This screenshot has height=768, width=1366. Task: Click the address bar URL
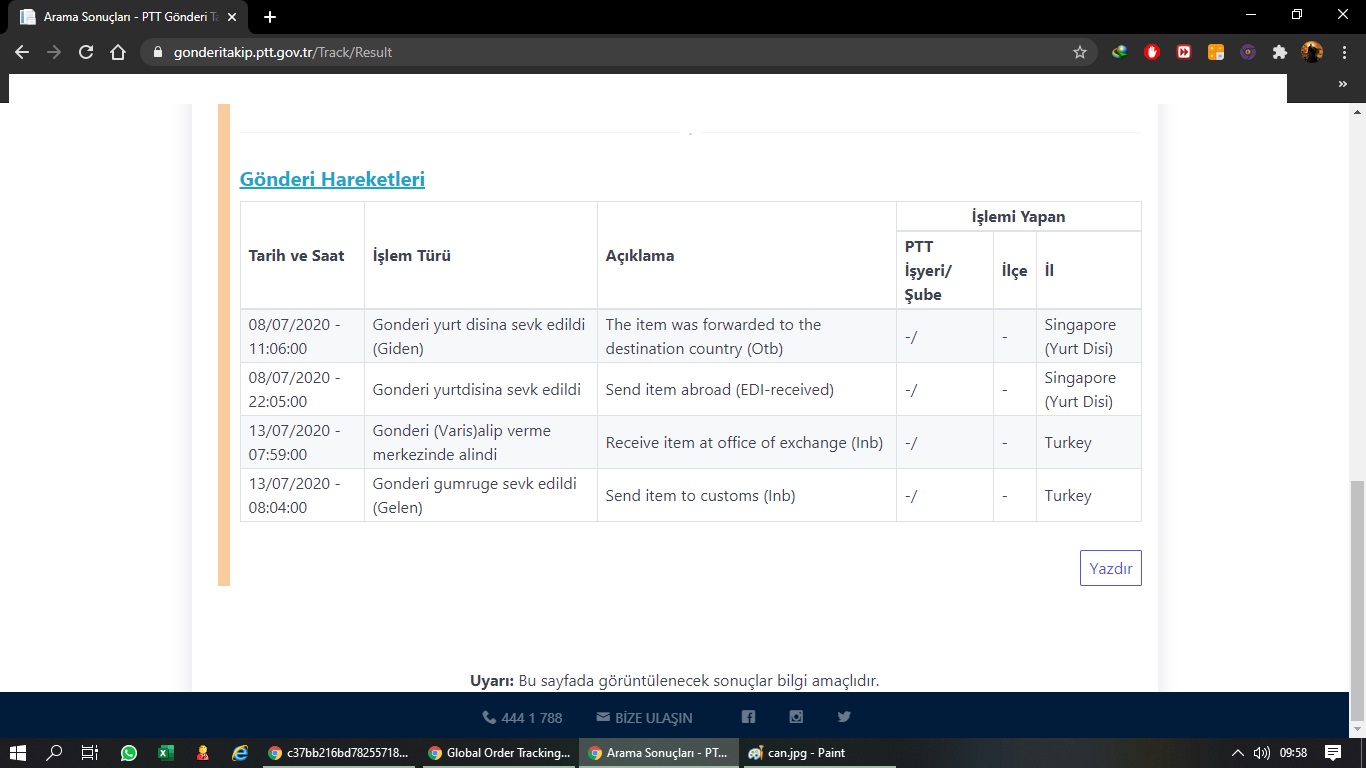[x=283, y=52]
